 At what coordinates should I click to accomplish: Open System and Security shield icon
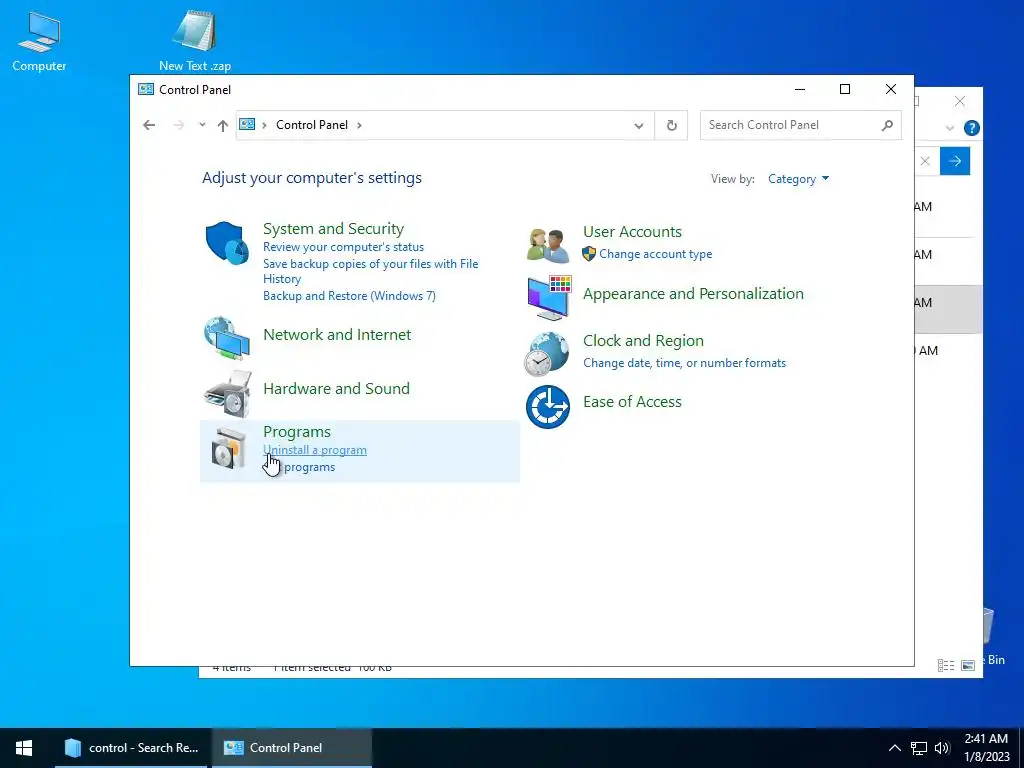227,243
